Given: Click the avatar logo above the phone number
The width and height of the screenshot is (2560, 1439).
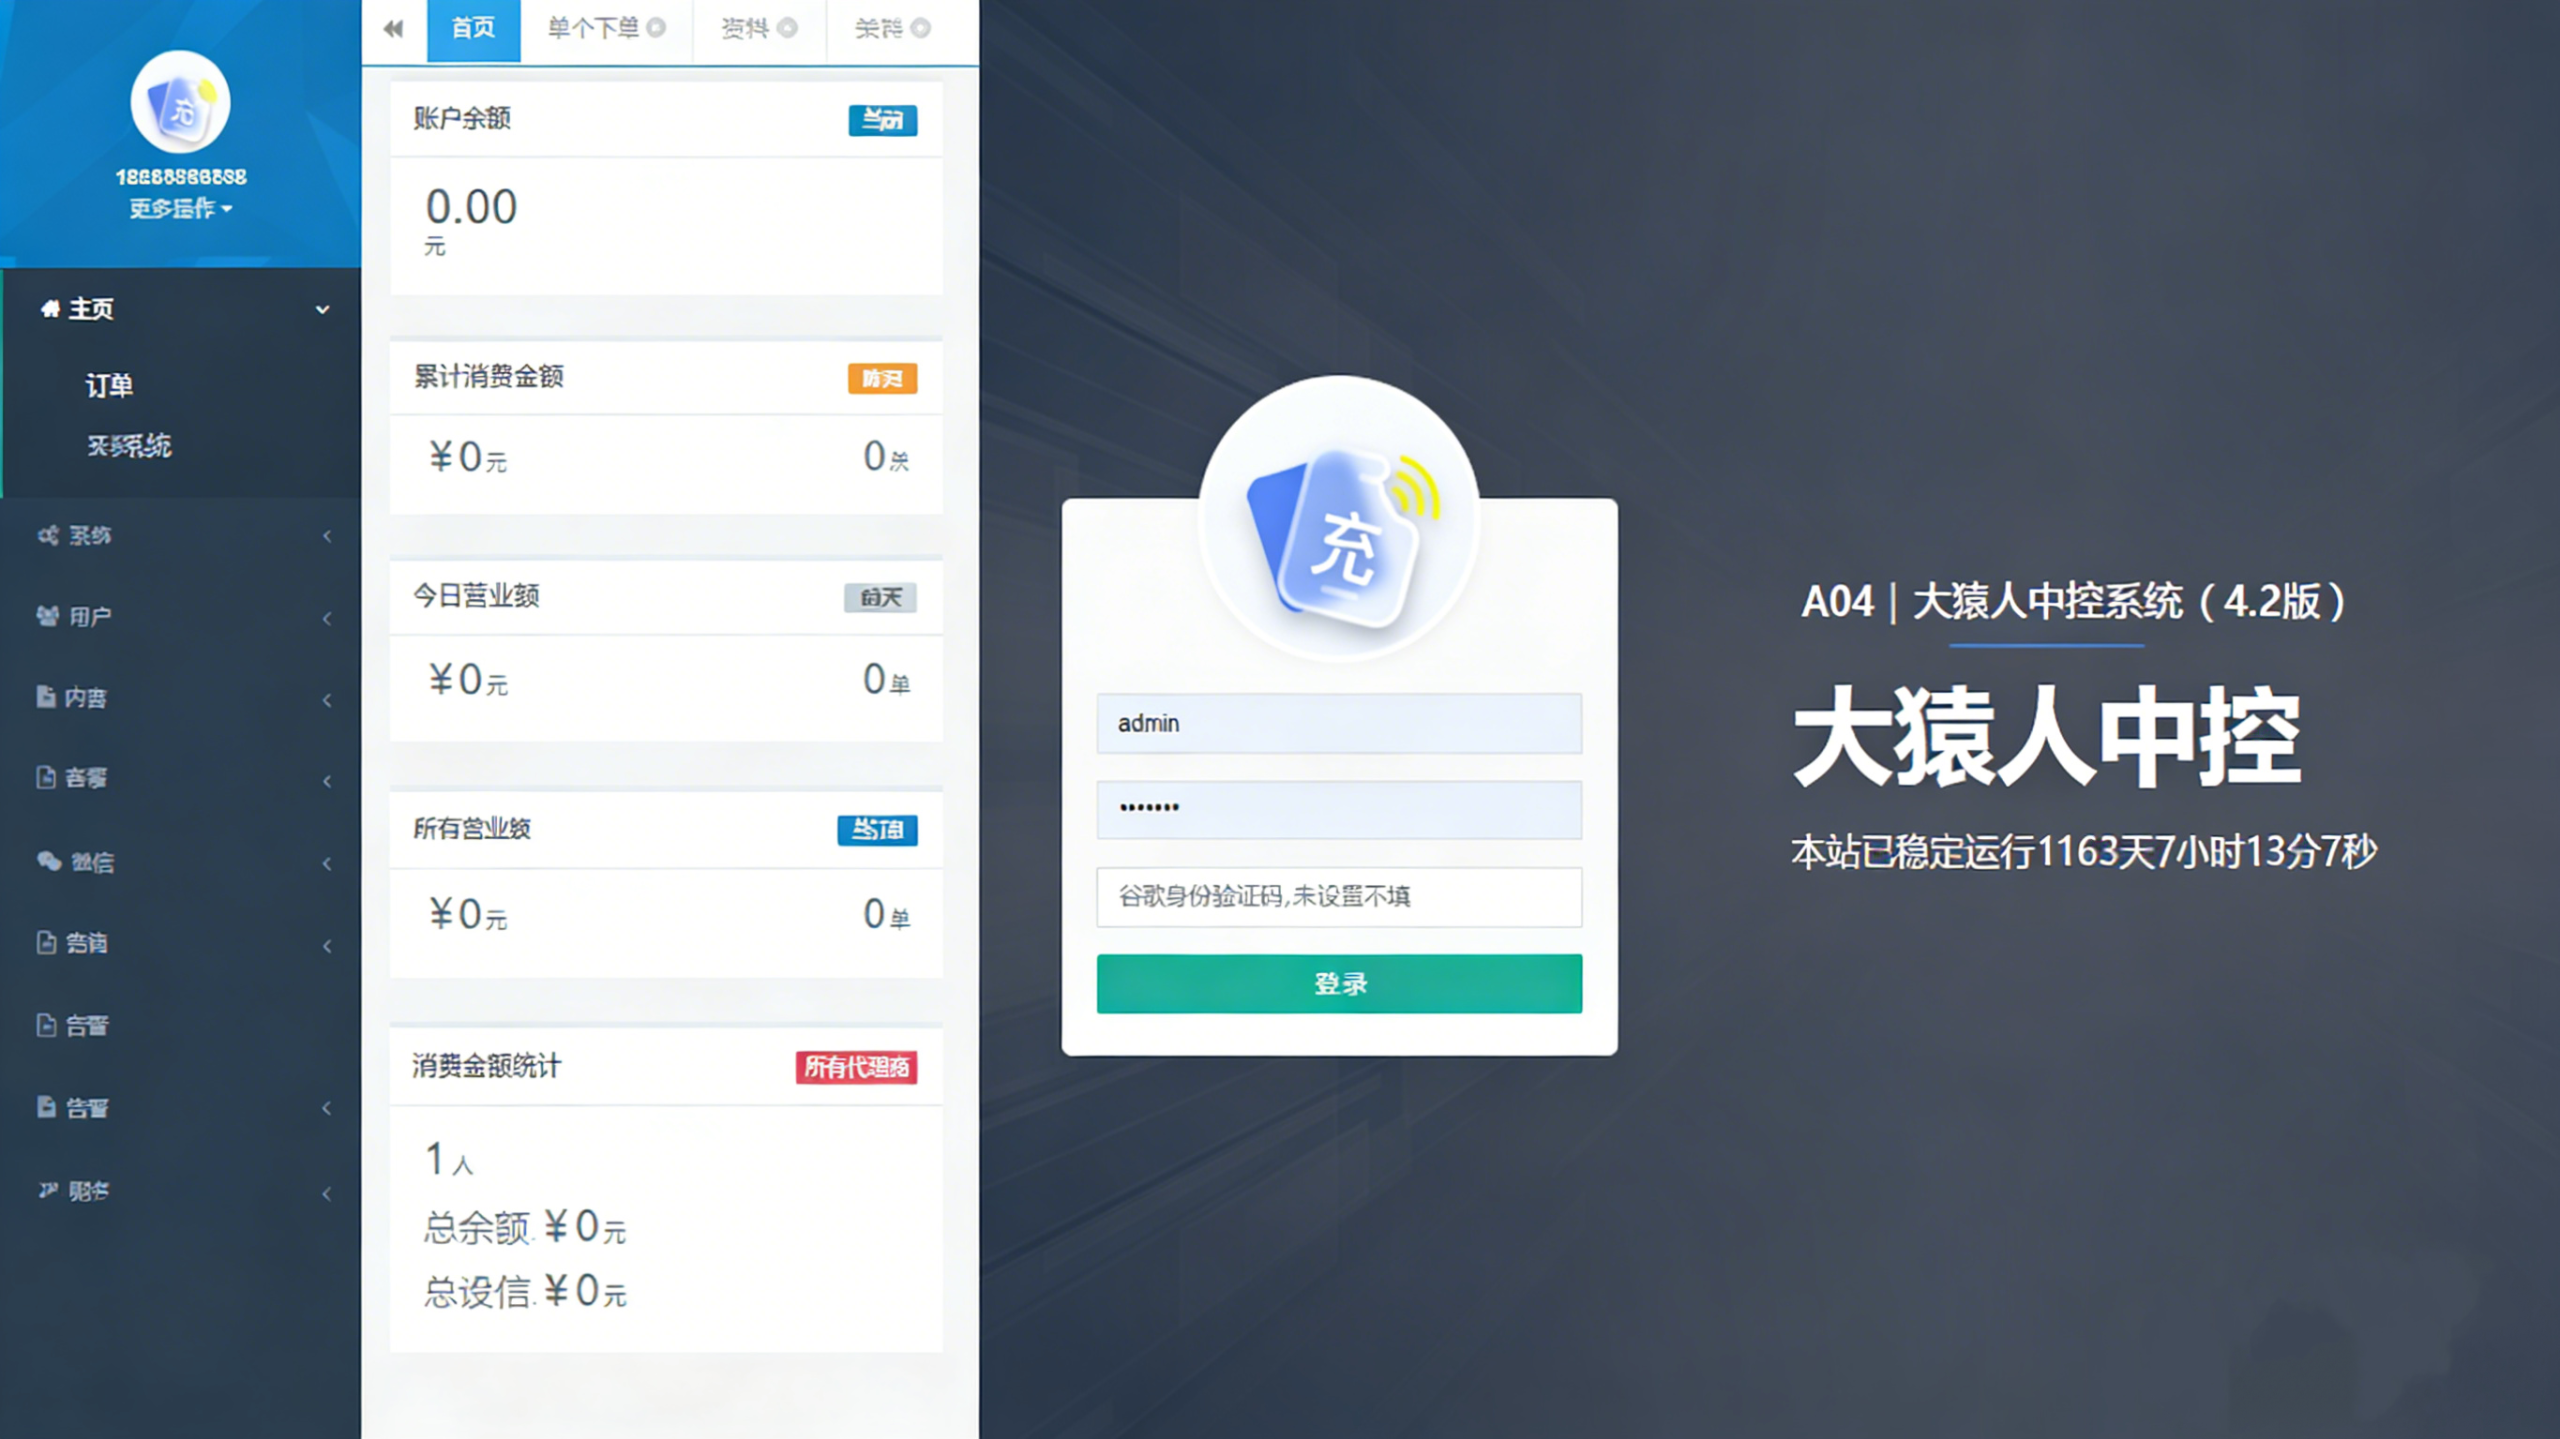Looking at the screenshot, I should tap(178, 100).
